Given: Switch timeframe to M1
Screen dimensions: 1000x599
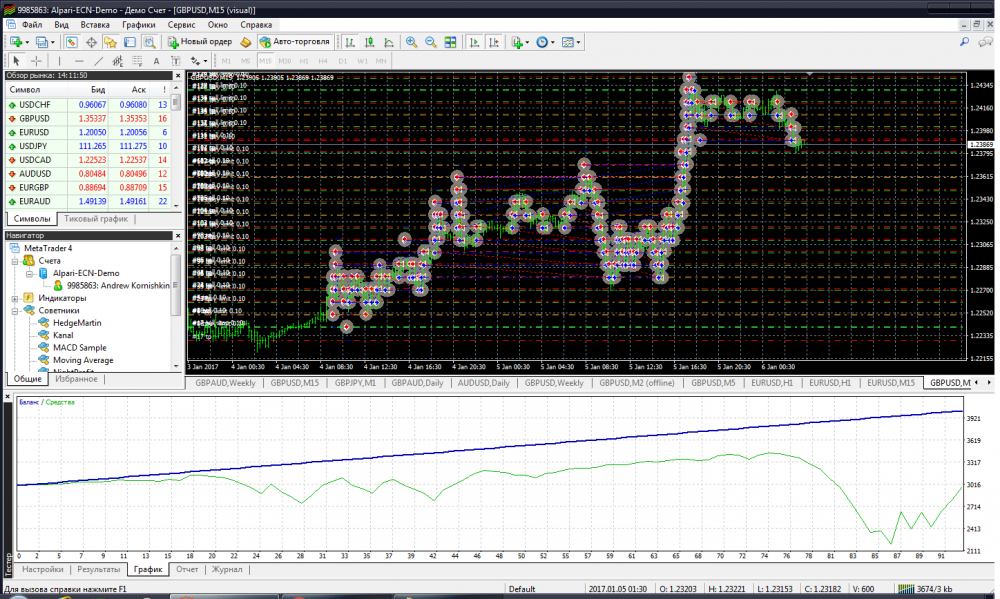Looking at the screenshot, I should point(226,61).
